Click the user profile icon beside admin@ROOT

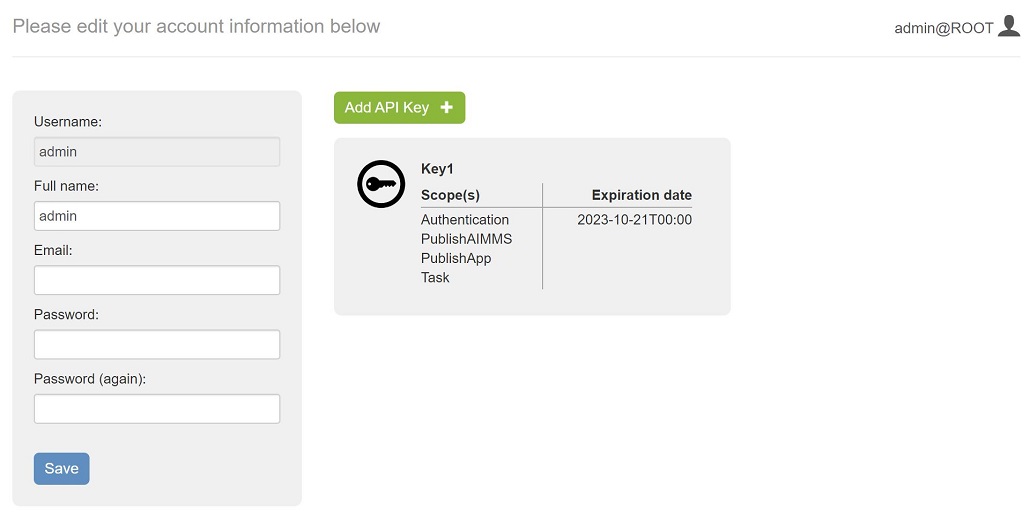(x=1008, y=26)
